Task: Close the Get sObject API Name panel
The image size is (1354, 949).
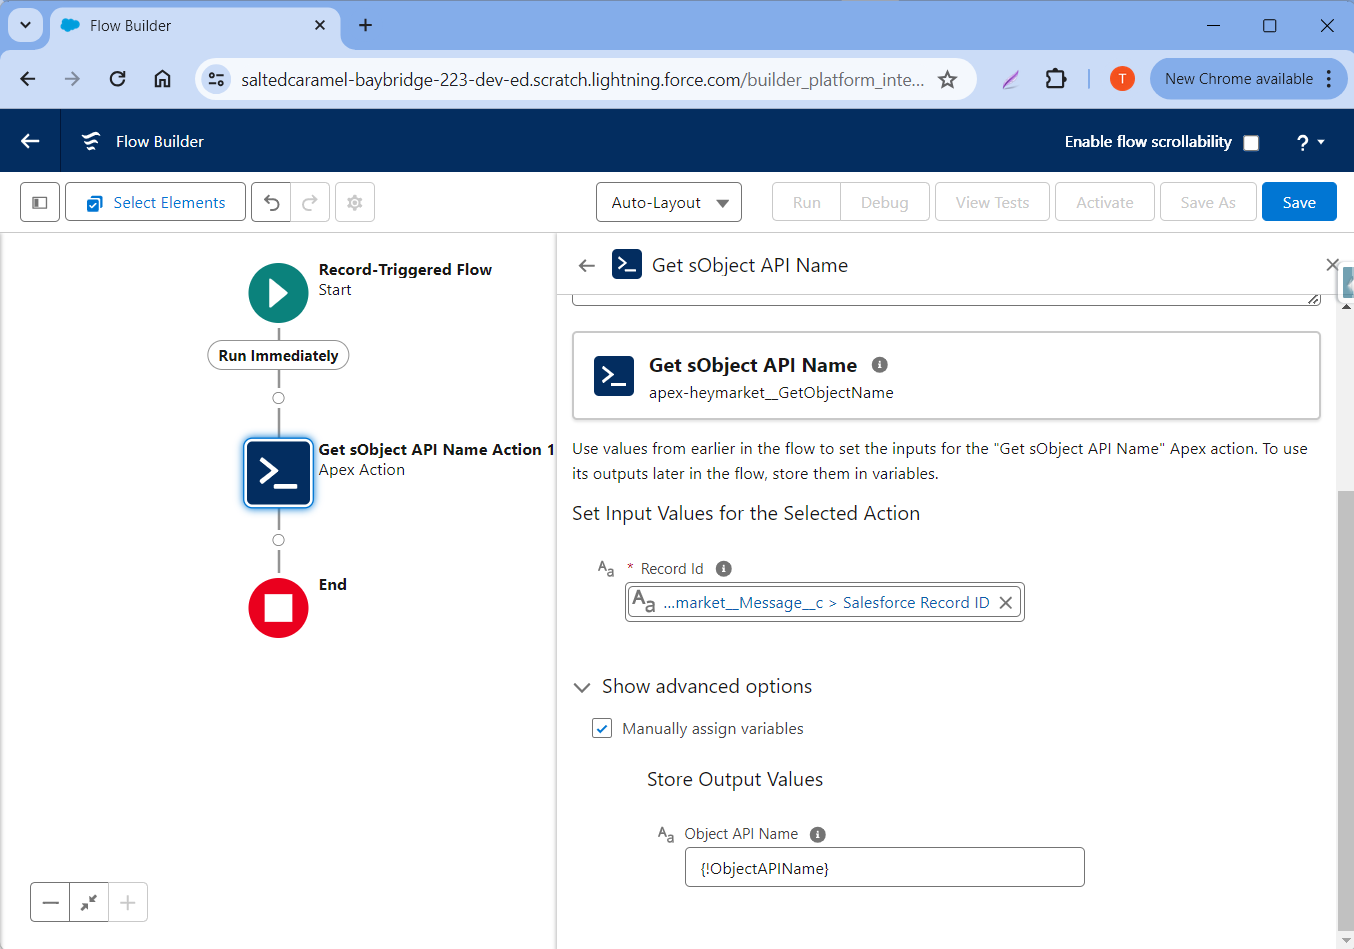Action: pos(1332,265)
